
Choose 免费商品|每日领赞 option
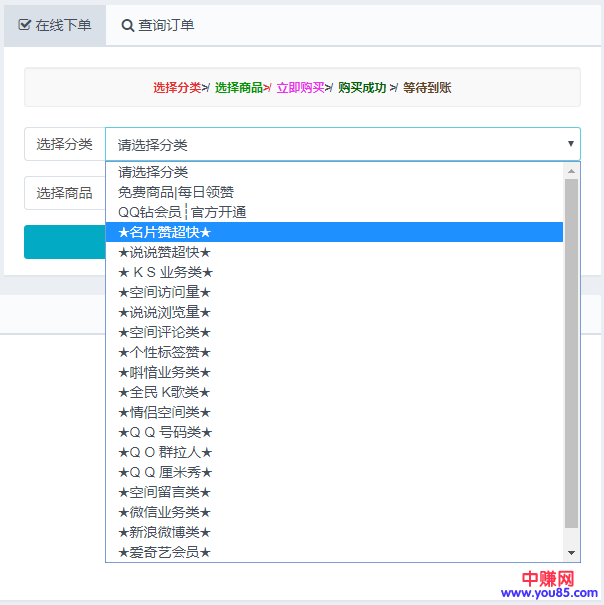coord(176,192)
